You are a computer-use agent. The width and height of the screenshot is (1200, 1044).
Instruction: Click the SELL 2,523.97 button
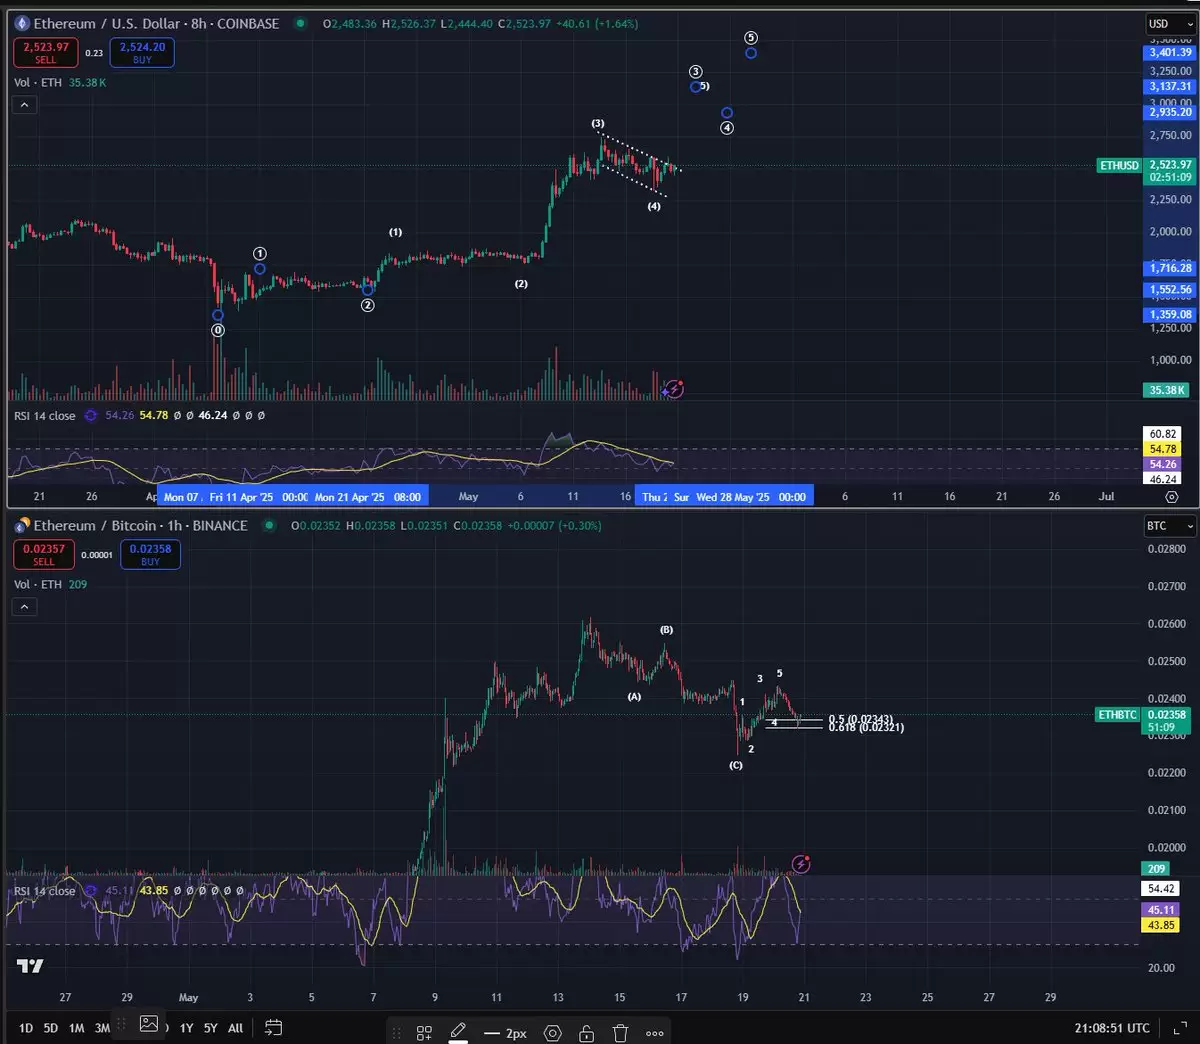pos(46,52)
